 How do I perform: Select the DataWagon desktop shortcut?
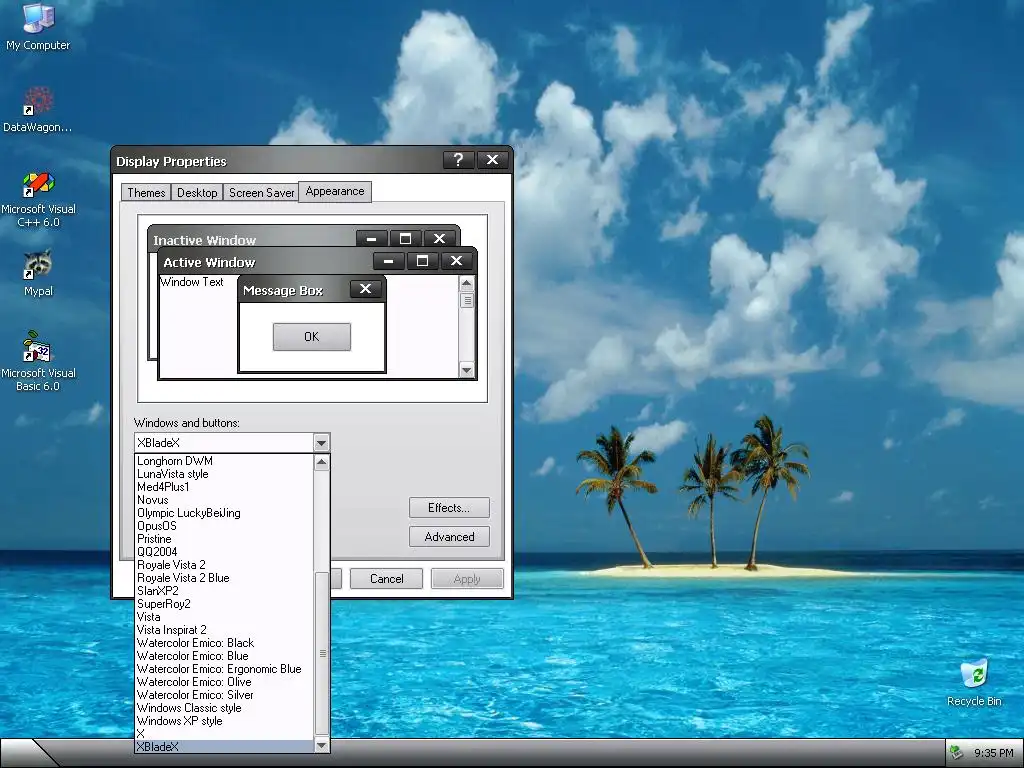click(x=38, y=110)
